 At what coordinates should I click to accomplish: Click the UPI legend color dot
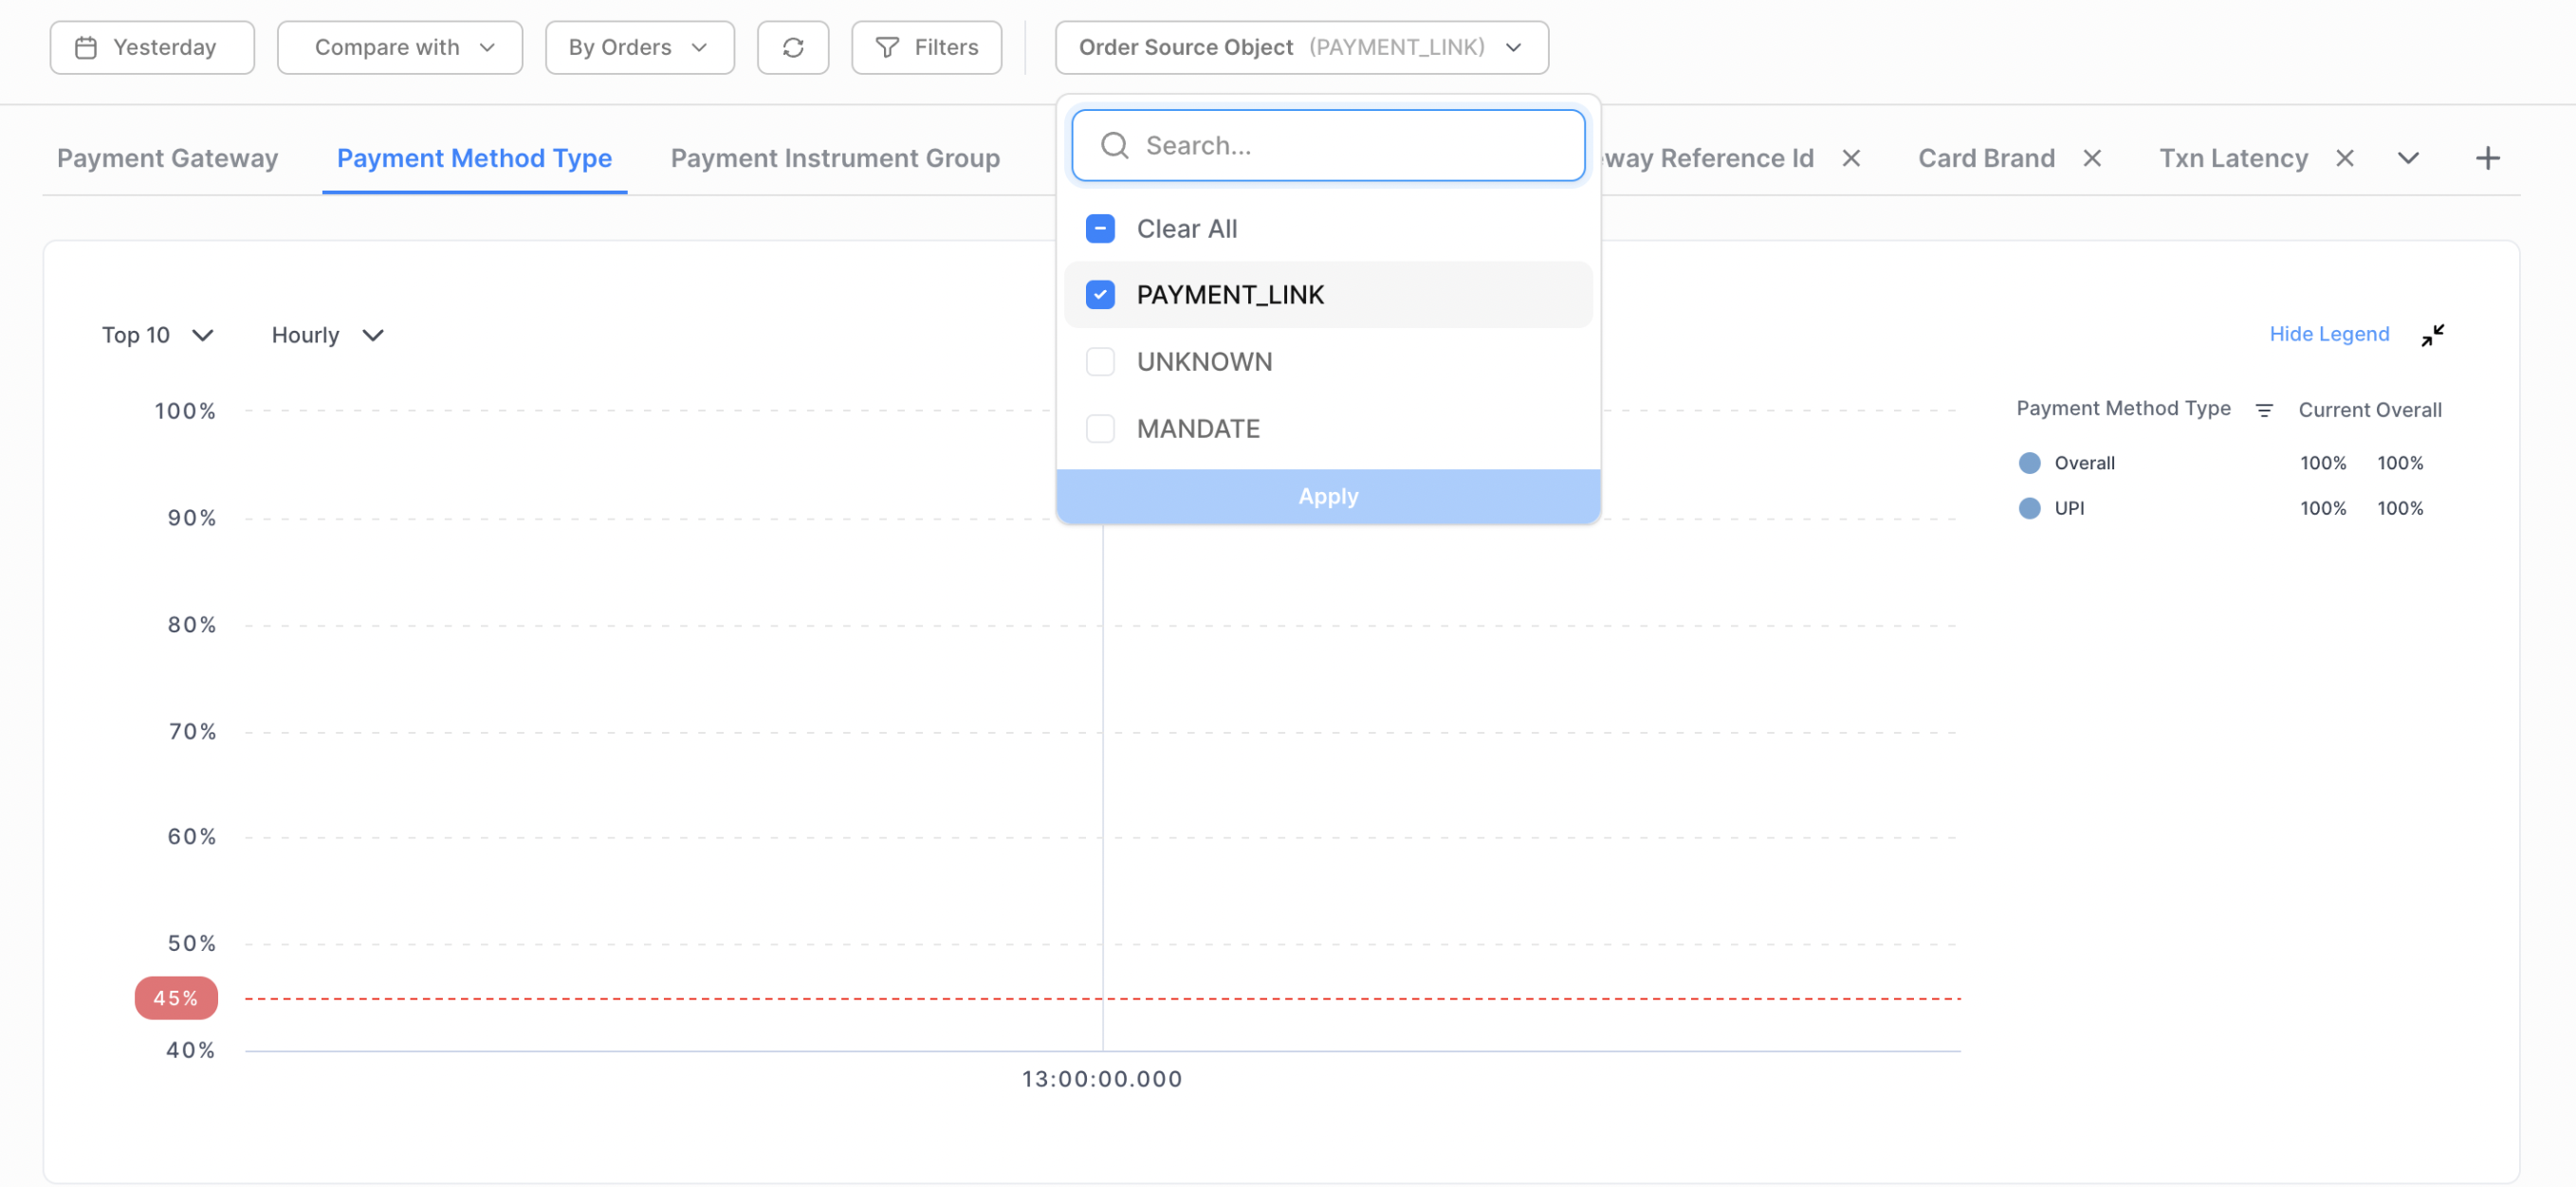2029,508
